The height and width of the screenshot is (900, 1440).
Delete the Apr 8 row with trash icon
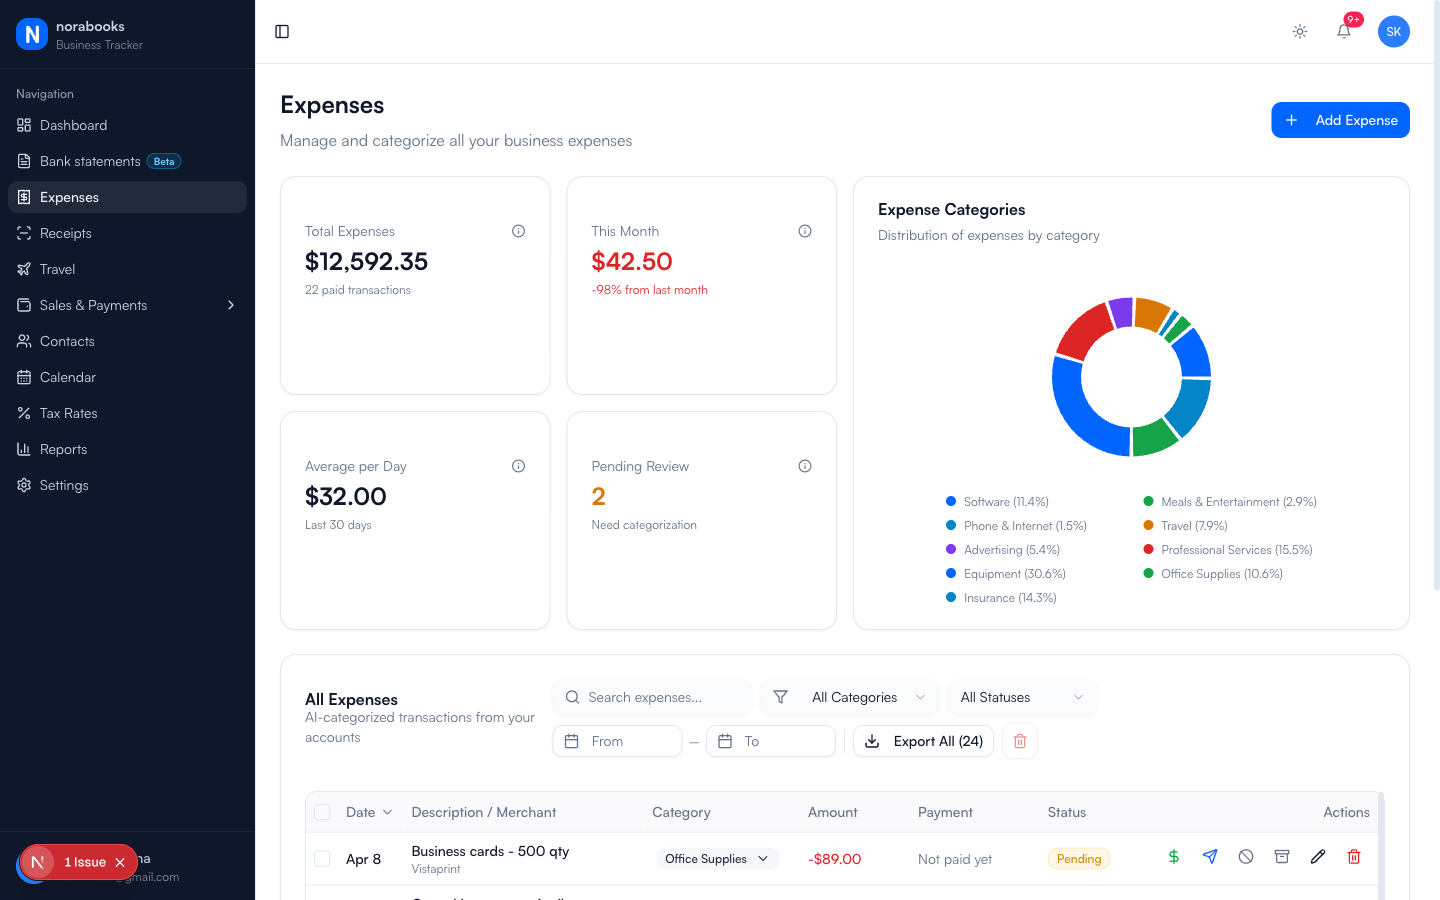pos(1354,857)
